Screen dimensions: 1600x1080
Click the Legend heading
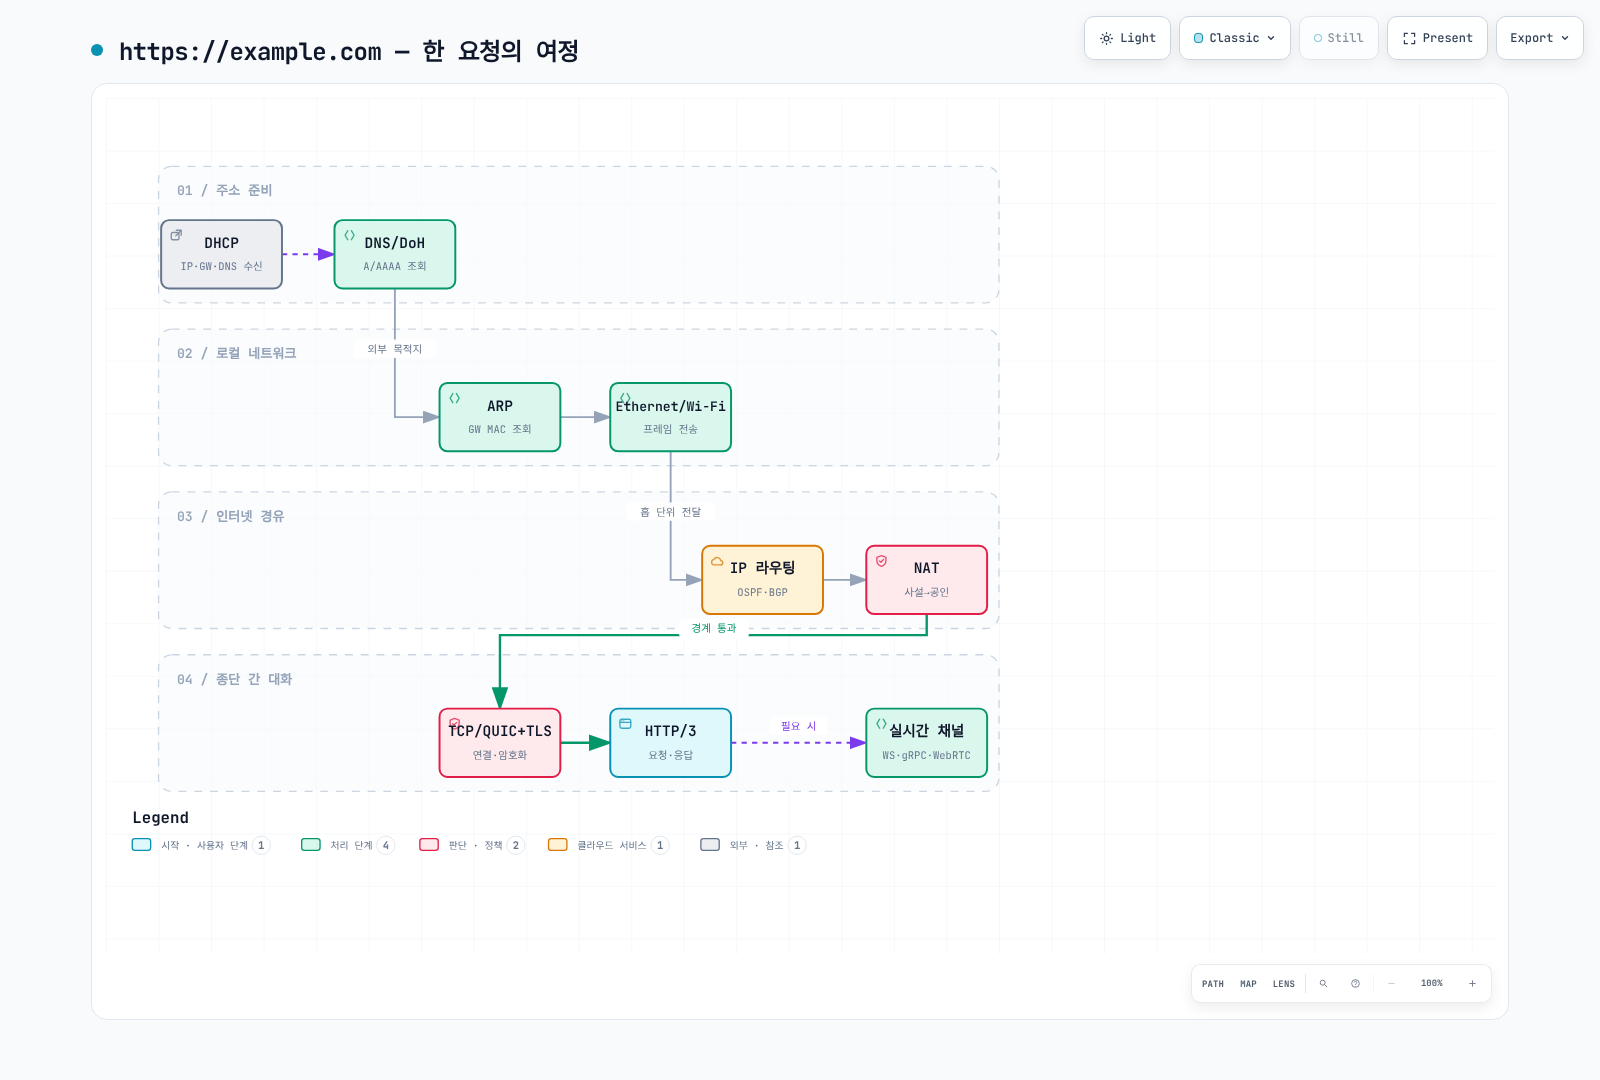coord(160,818)
